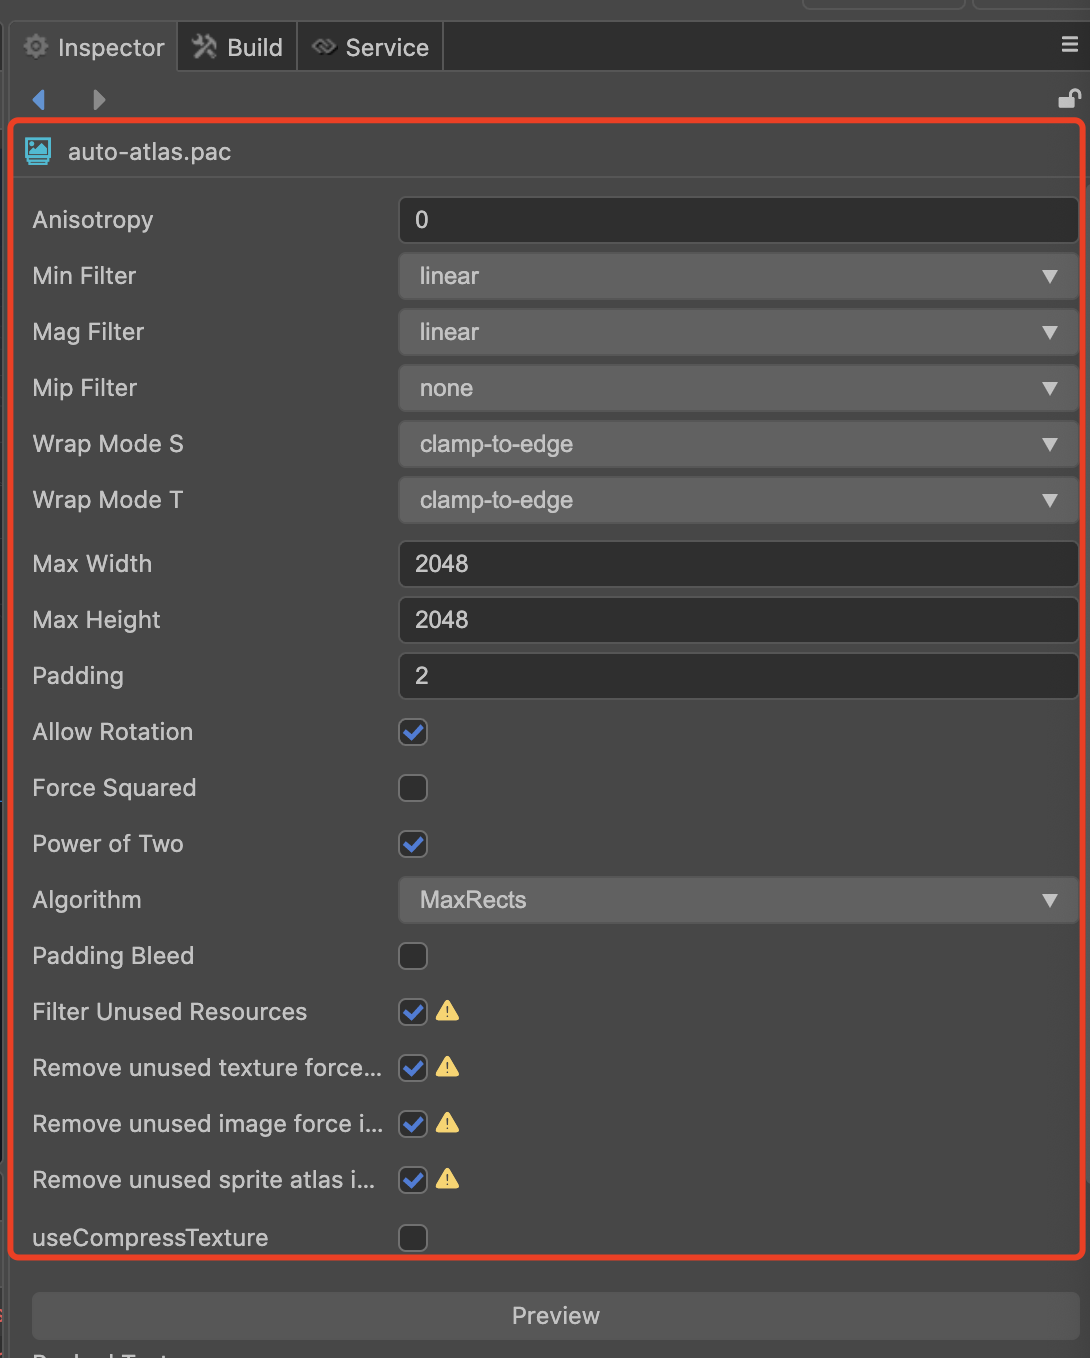
Task: Uncheck Filter Unused Resources
Action: click(x=413, y=1012)
